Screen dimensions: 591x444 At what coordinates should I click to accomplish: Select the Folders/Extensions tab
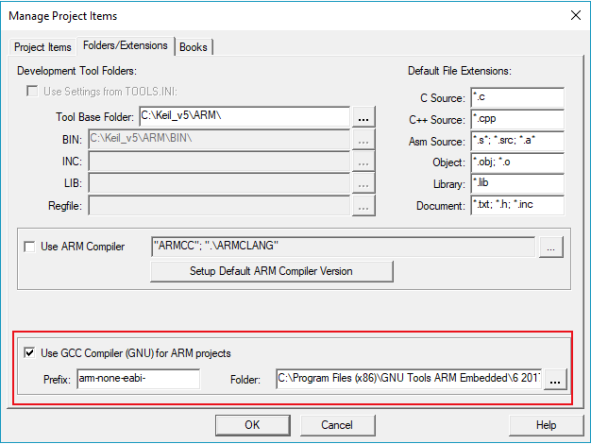pos(126,46)
